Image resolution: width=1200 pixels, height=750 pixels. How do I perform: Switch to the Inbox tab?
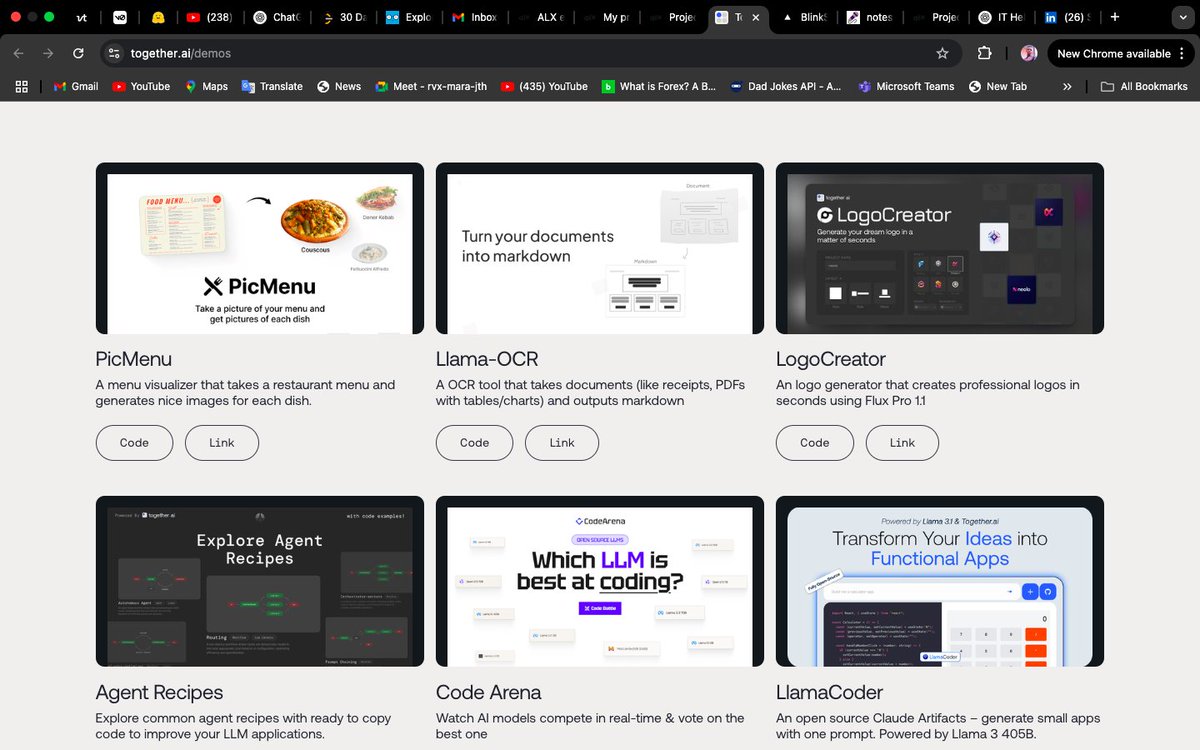pyautogui.click(x=474, y=17)
